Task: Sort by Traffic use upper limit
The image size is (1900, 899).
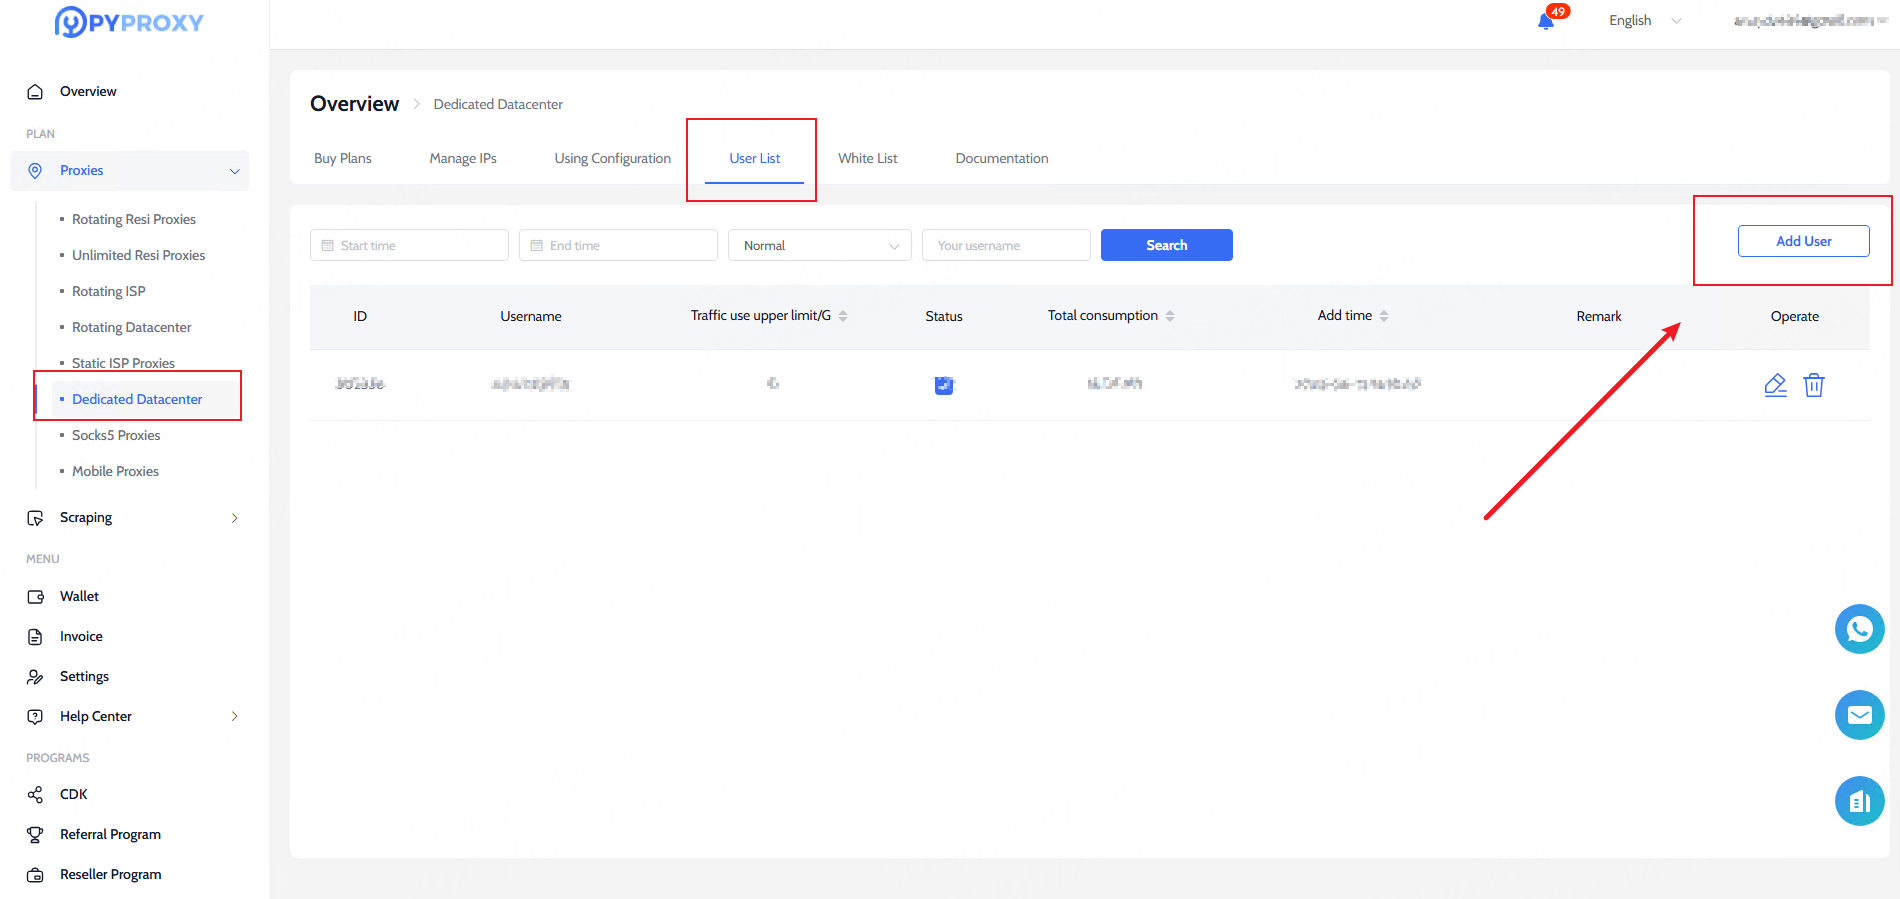Action: pyautogui.click(x=843, y=316)
